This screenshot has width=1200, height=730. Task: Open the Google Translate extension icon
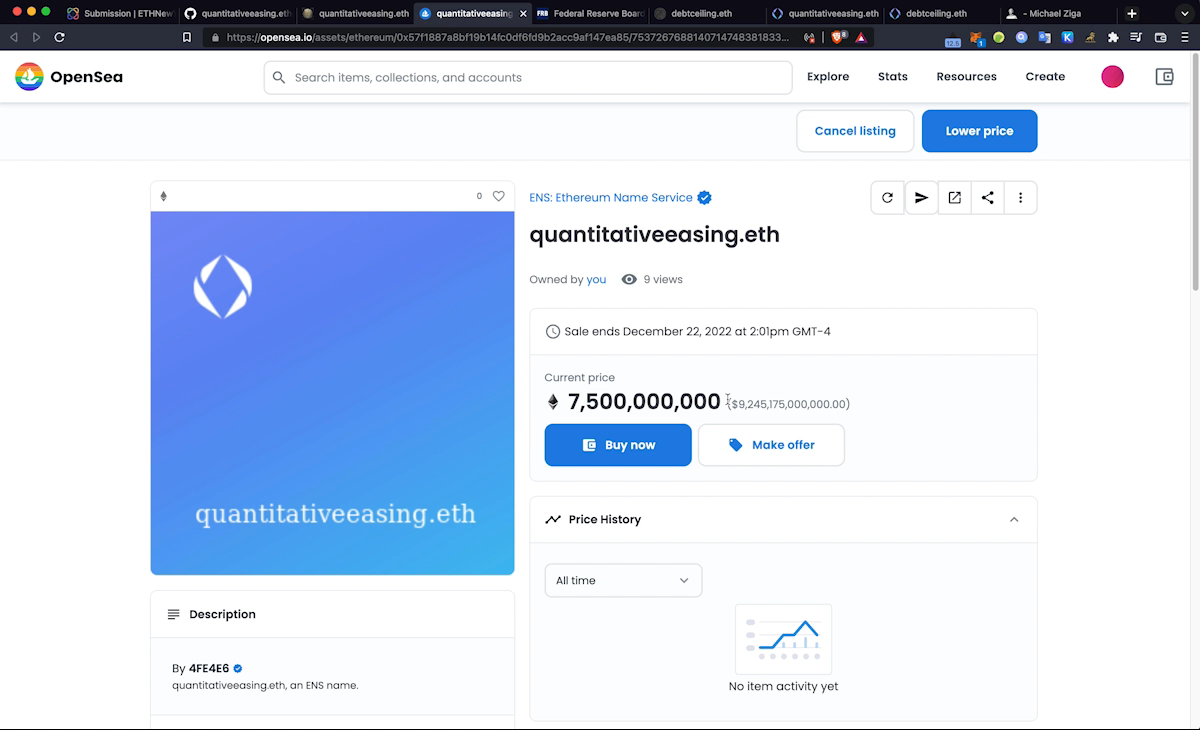1045,38
